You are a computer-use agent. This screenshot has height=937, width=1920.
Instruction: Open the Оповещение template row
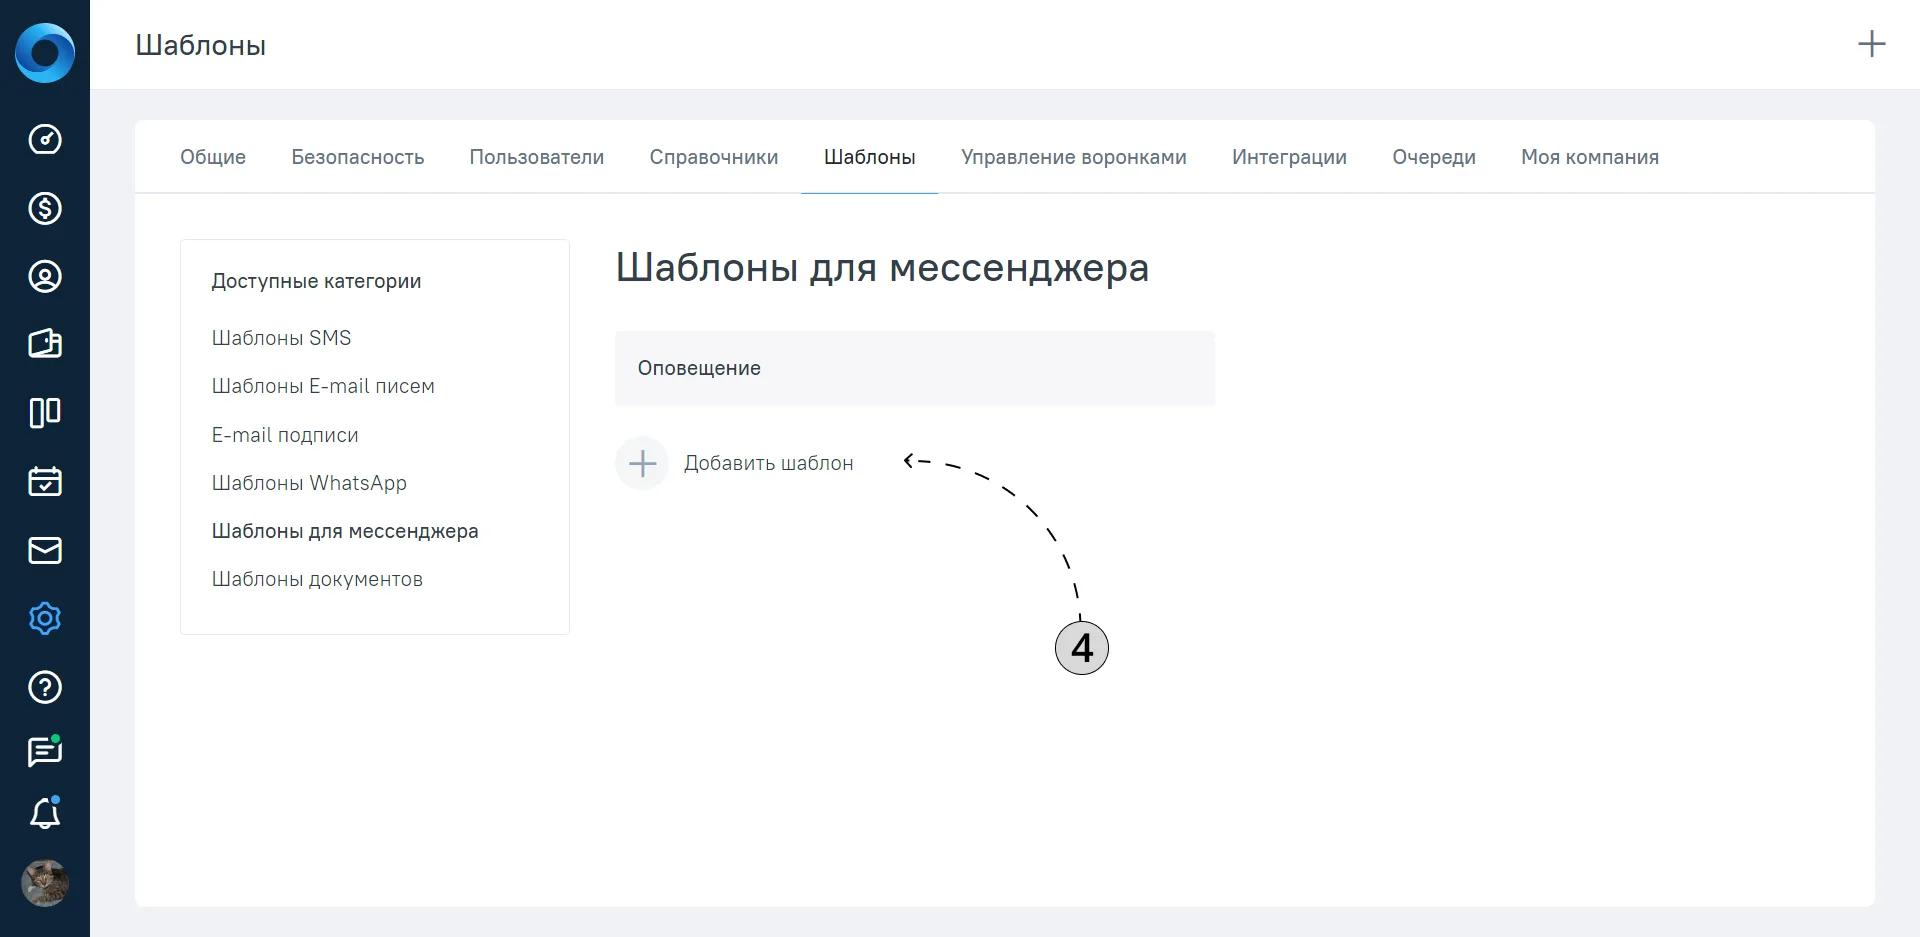pos(915,368)
